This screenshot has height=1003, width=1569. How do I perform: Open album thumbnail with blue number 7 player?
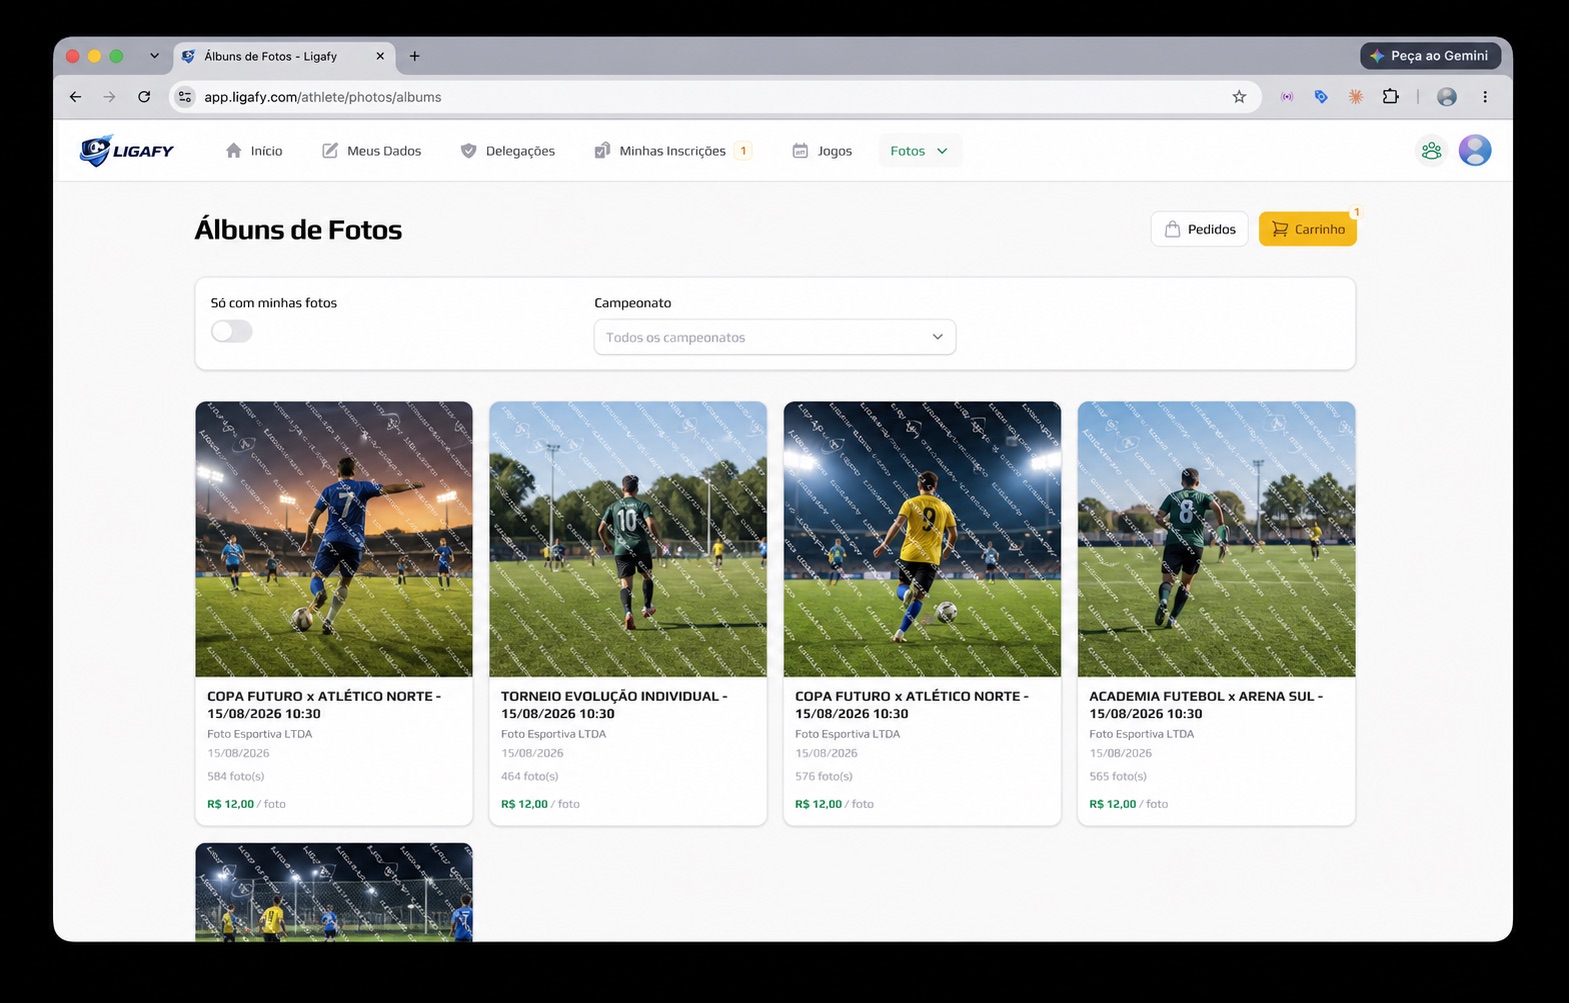pyautogui.click(x=334, y=539)
